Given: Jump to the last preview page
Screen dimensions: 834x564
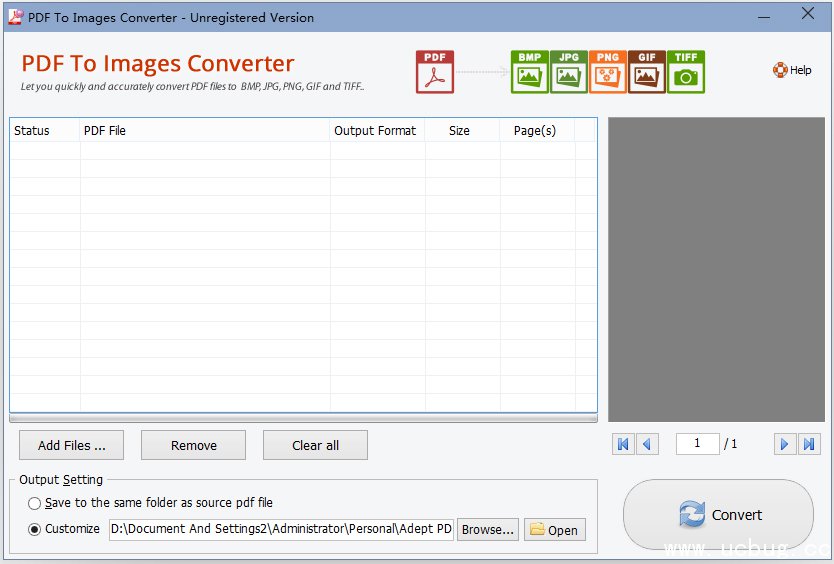Looking at the screenshot, I should pyautogui.click(x=809, y=444).
